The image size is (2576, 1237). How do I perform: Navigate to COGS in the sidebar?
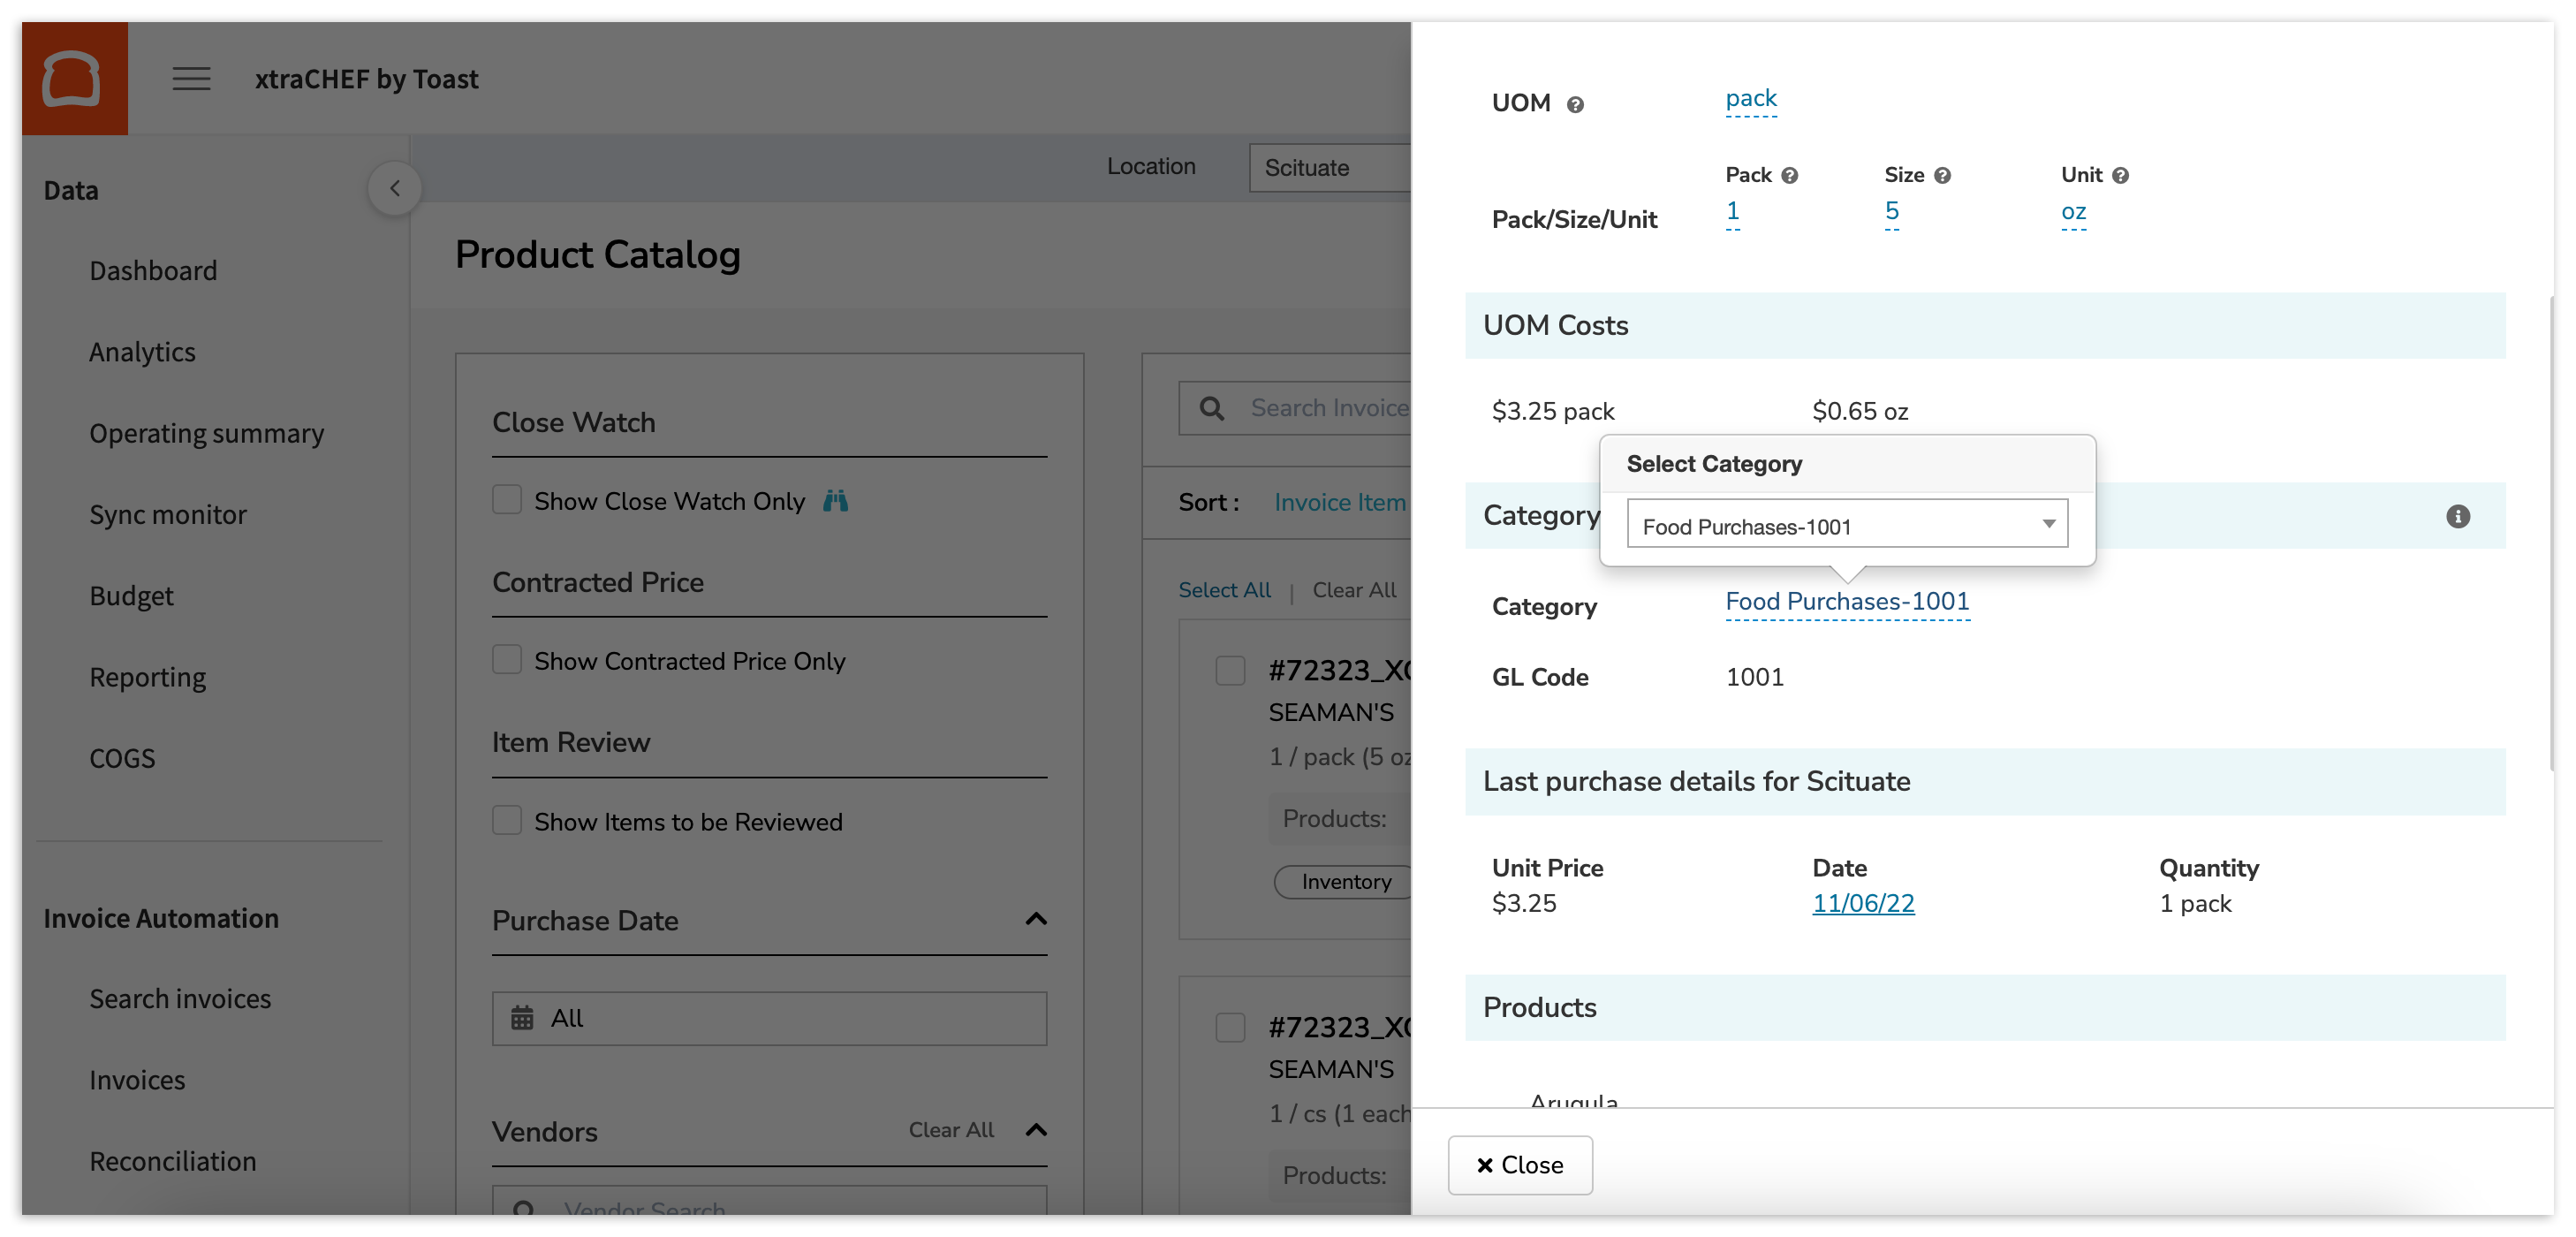[122, 758]
